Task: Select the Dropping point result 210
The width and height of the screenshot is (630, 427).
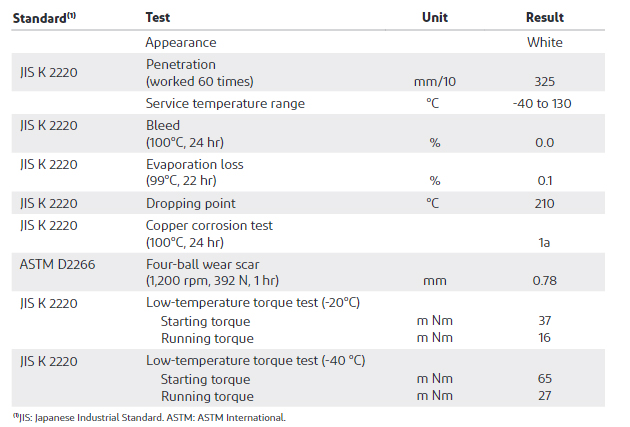Action: coord(544,203)
